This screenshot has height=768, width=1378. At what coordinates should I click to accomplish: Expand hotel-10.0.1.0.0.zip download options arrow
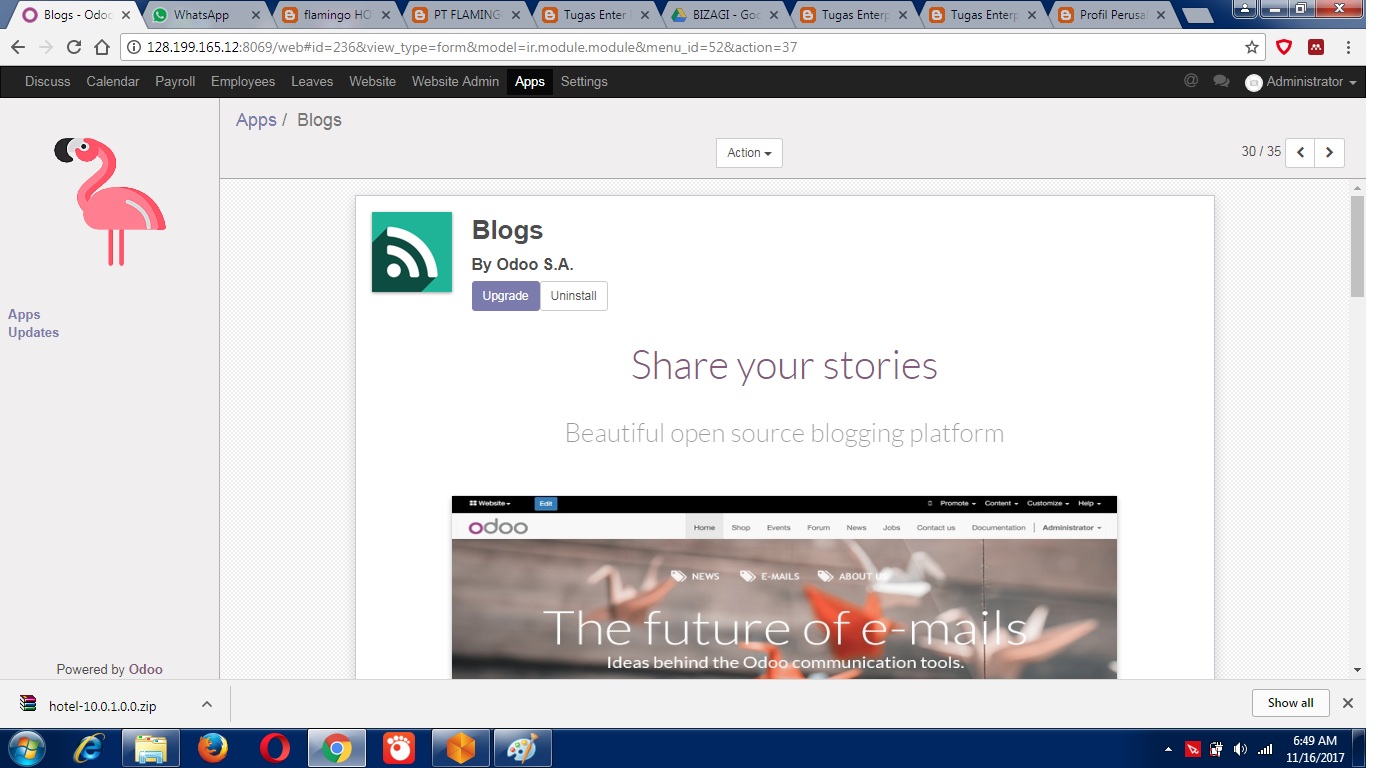207,704
